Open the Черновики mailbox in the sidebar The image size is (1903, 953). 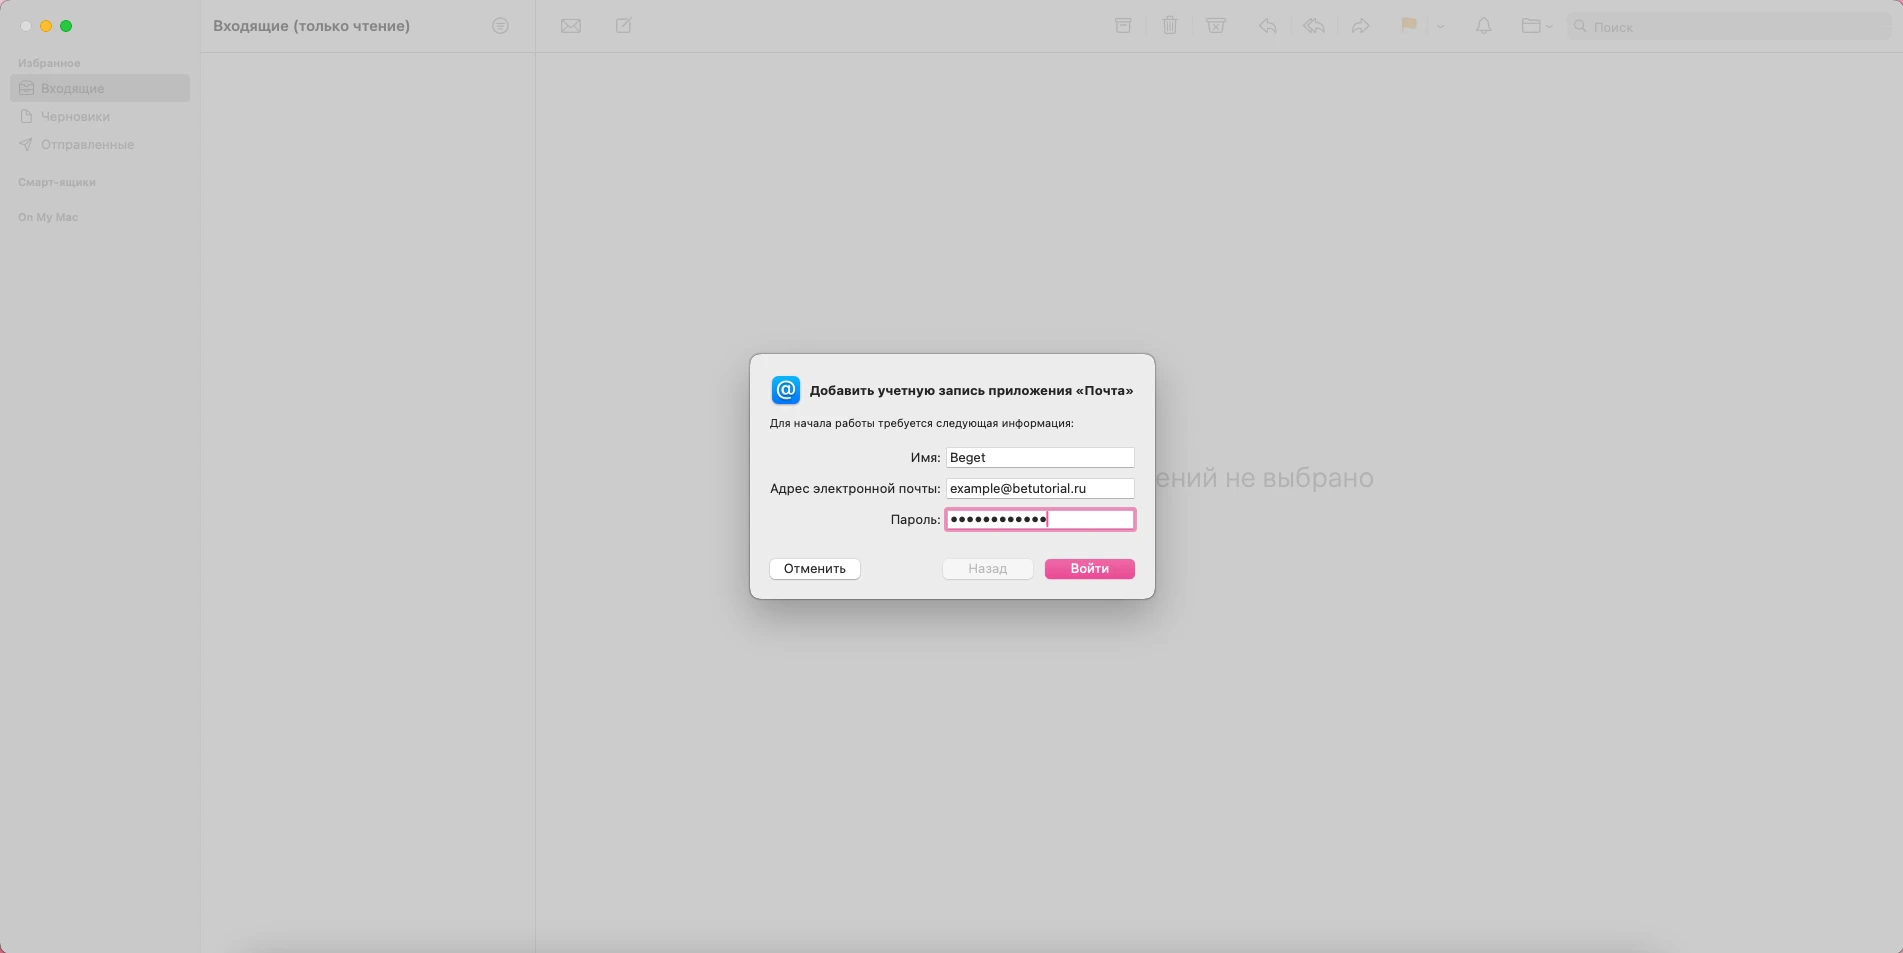point(75,116)
